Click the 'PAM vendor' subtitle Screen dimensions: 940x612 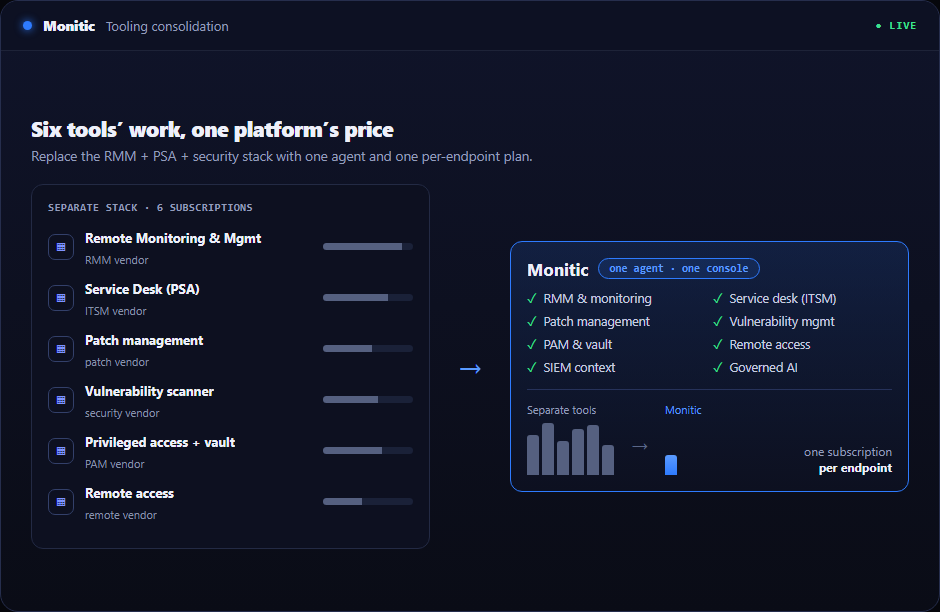pyautogui.click(x=115, y=464)
